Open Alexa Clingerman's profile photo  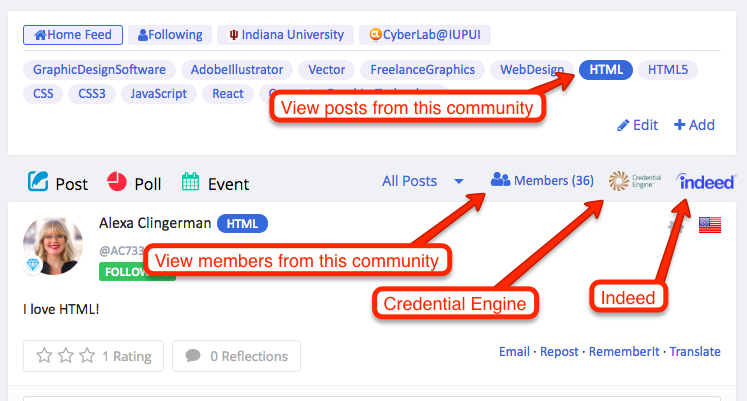pyautogui.click(x=53, y=246)
